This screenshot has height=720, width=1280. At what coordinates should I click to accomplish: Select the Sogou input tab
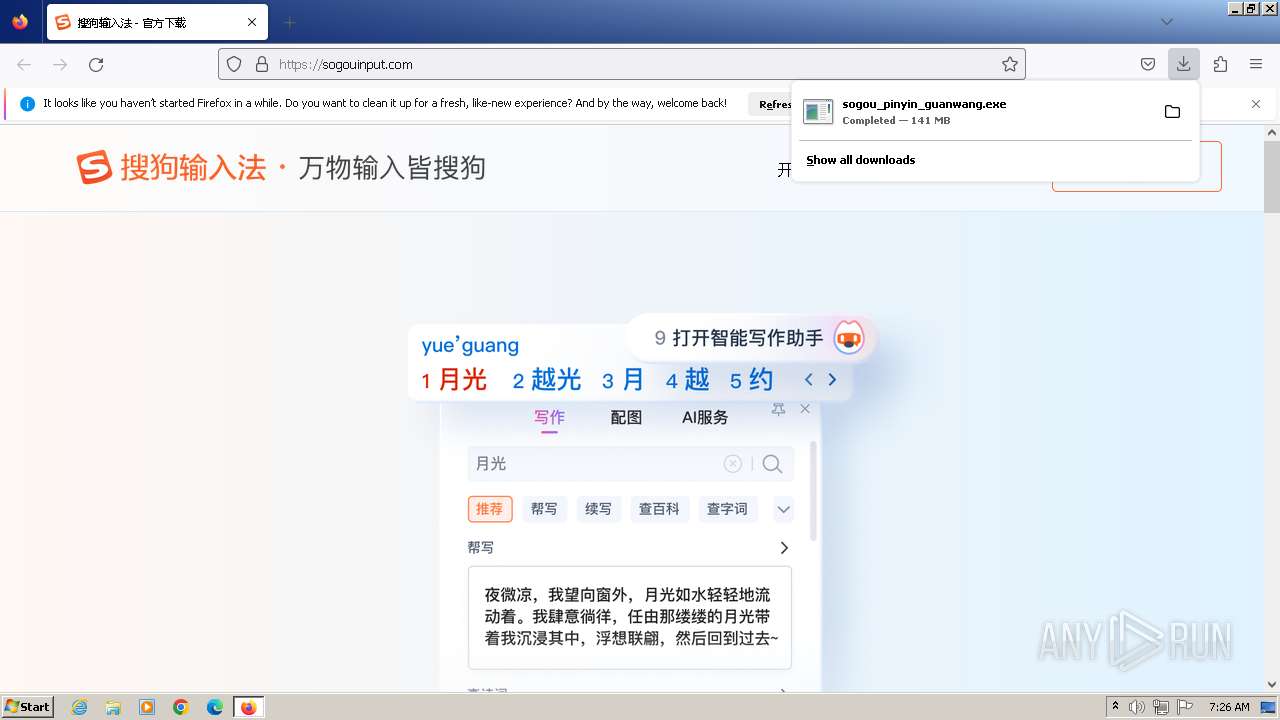155,22
